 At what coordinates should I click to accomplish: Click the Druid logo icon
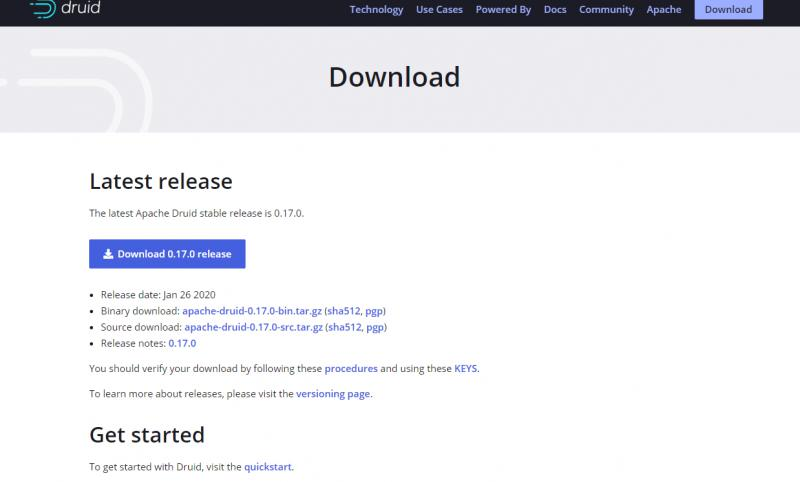(43, 9)
